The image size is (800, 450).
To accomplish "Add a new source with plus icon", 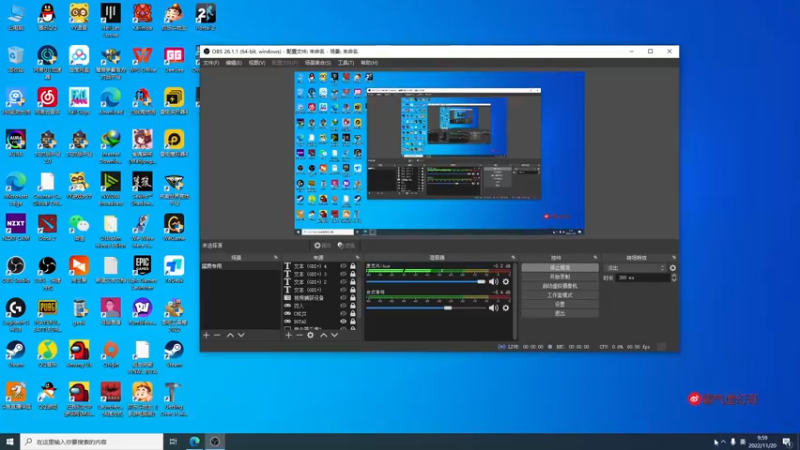I will tap(288, 335).
